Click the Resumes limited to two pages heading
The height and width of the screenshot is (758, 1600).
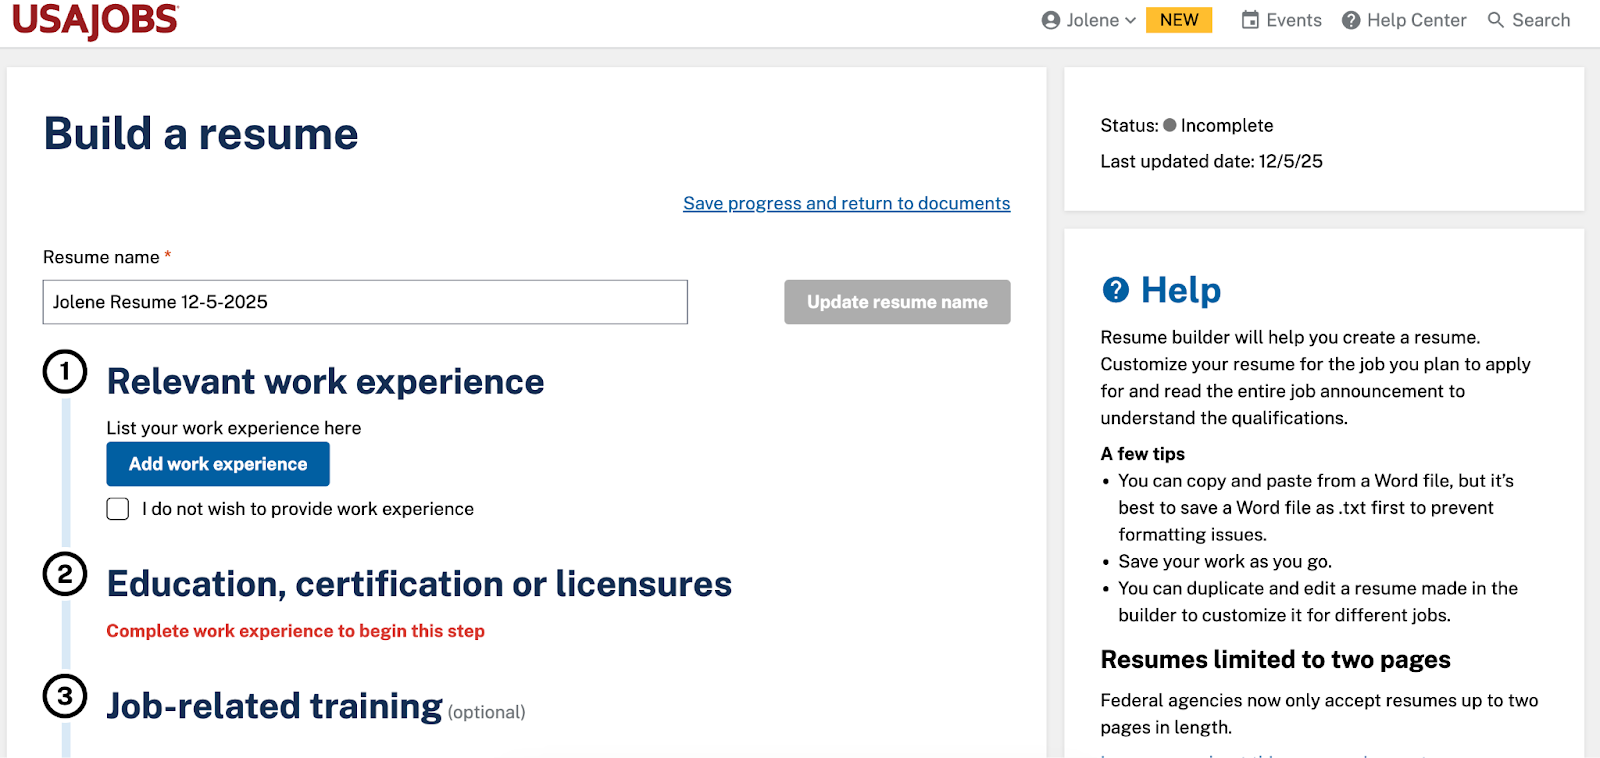(x=1275, y=660)
